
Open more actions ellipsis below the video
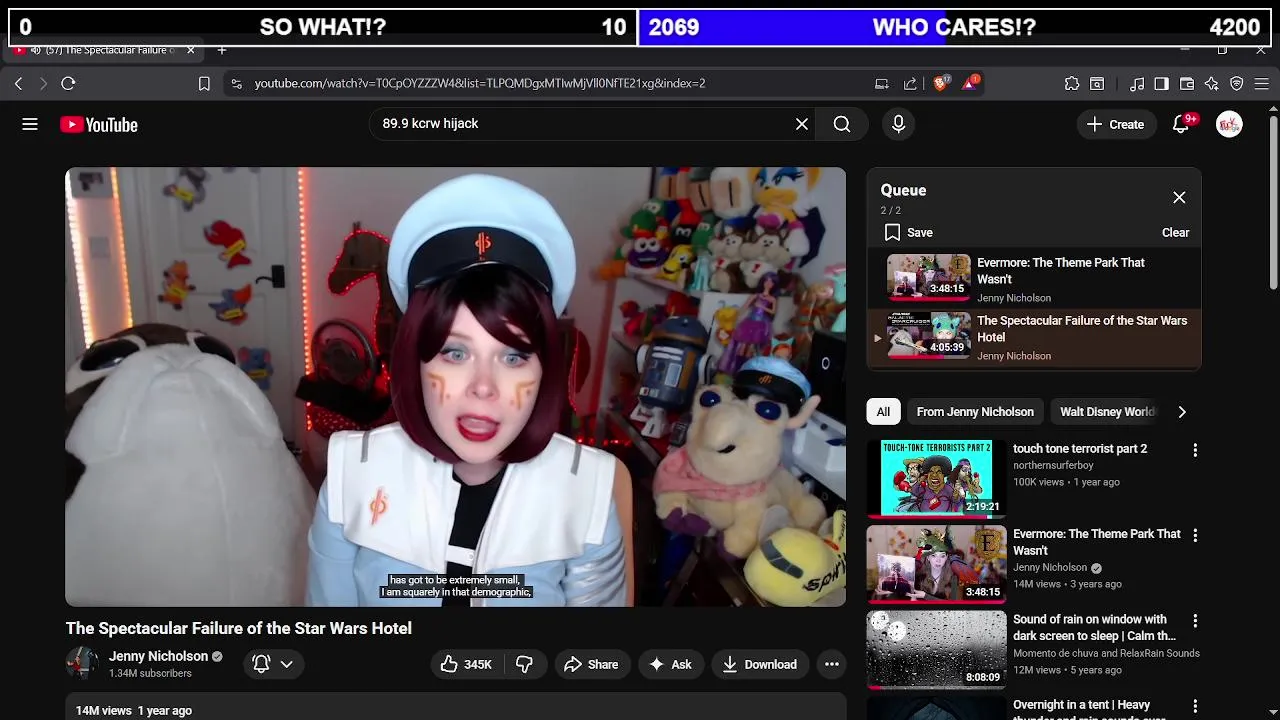pyautogui.click(x=831, y=665)
